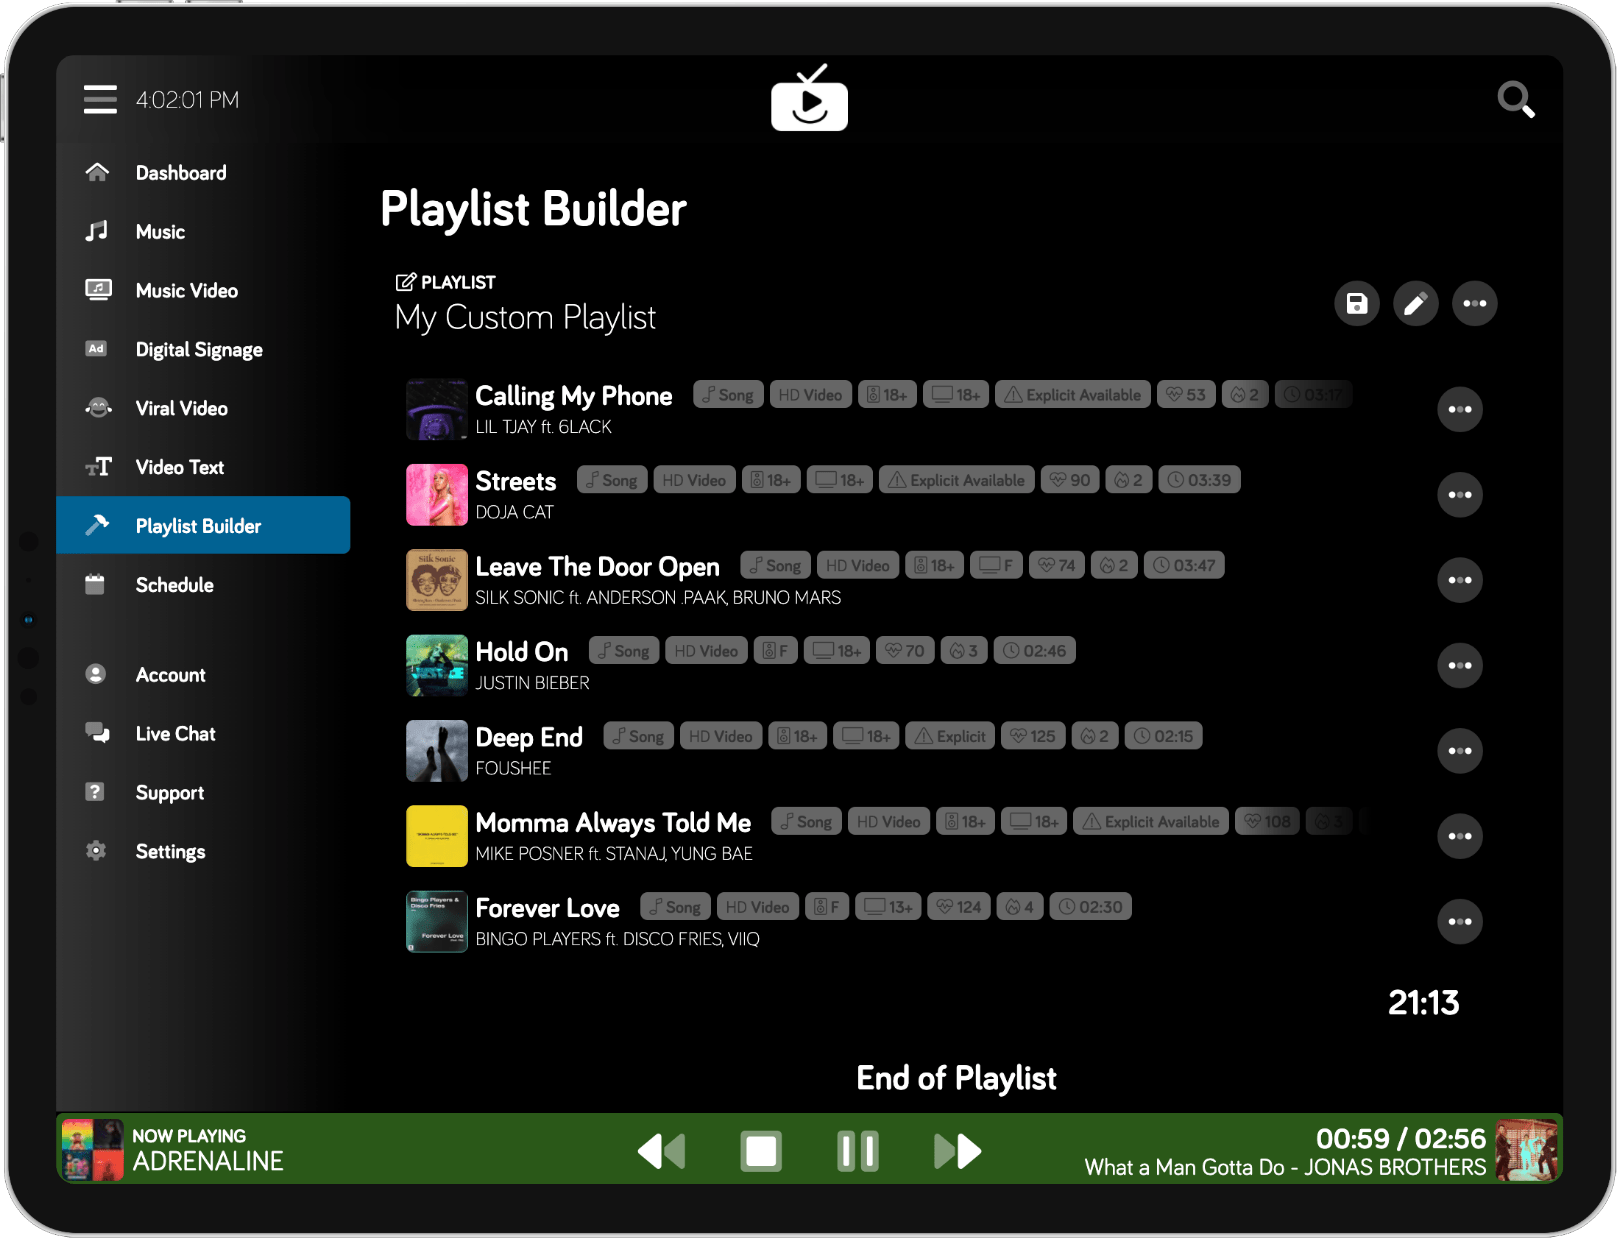Click the Live Chat bubbles icon
Viewport: 1617px width, 1238px height.
97,733
